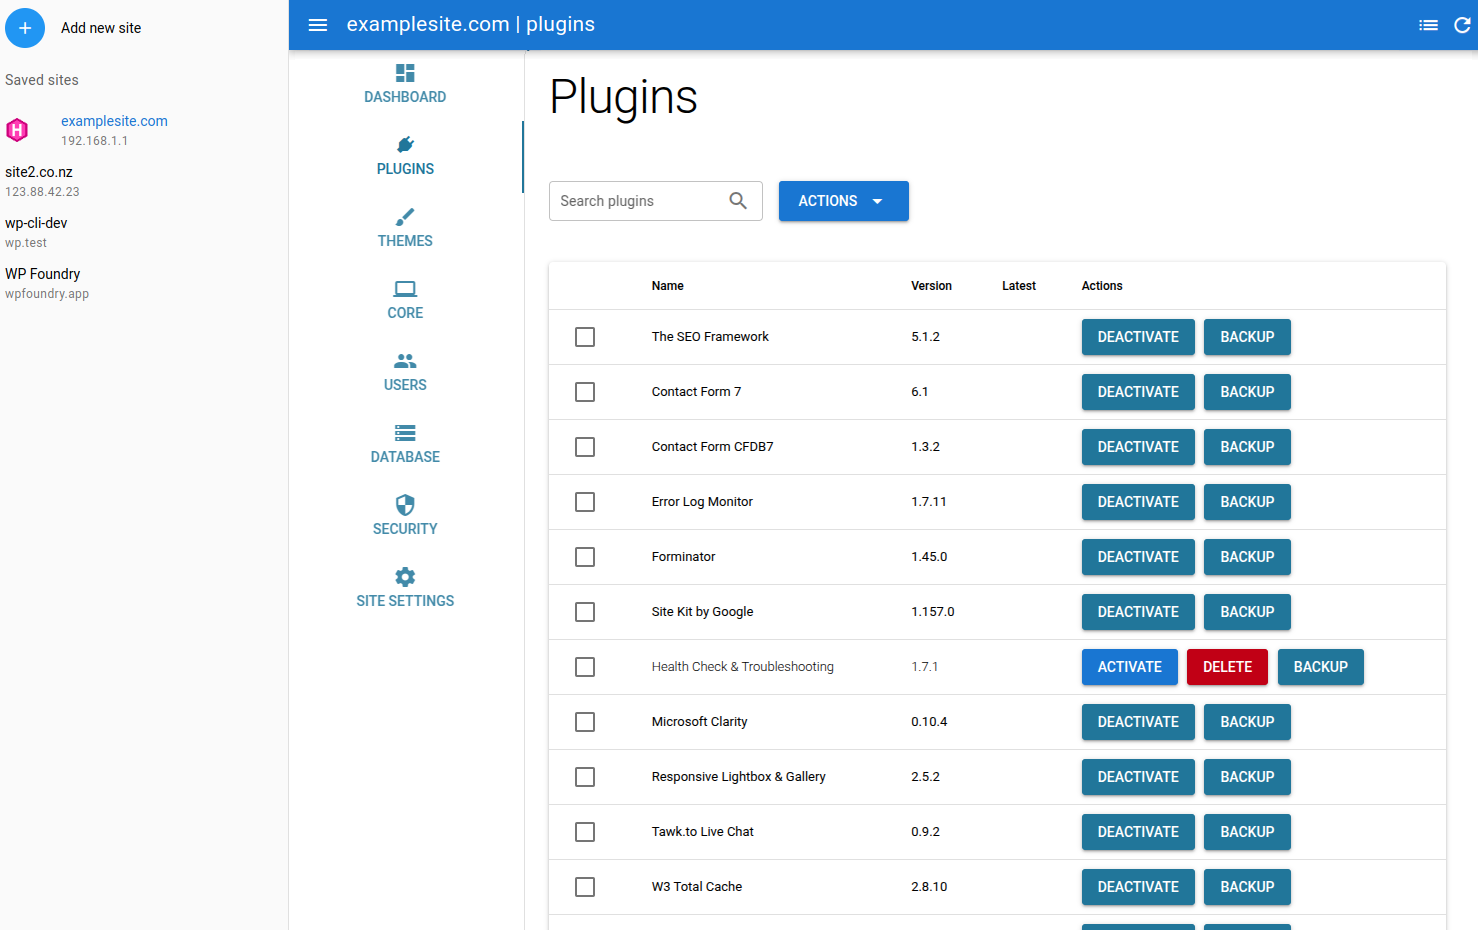Delete Health Check & Troubleshooting plugin
The height and width of the screenshot is (930, 1478).
(1227, 667)
